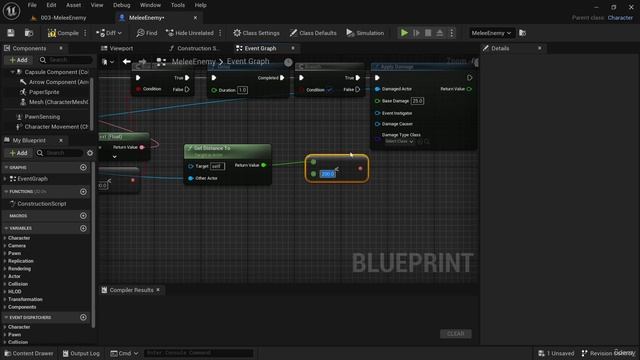Click the blueprint graph hierarchy icon in breadcrumb
The width and height of the screenshot is (640, 360).
click(161, 62)
